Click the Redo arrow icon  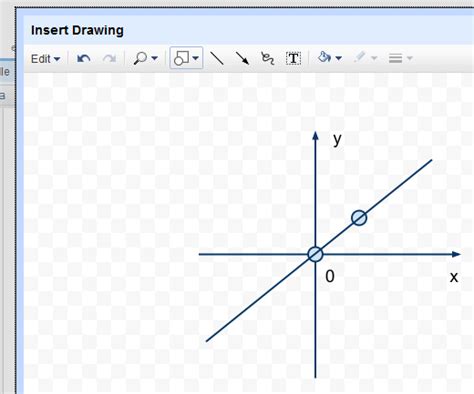pos(109,59)
